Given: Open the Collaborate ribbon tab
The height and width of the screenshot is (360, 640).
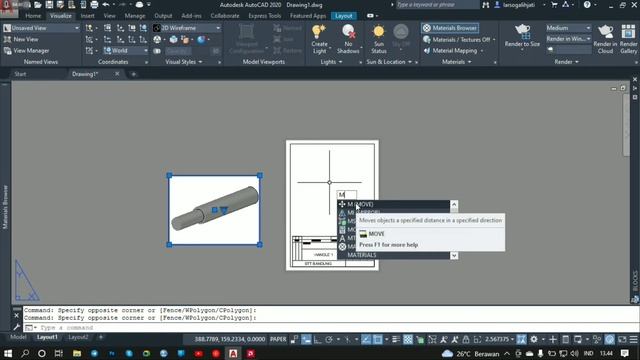Looking at the screenshot, I should [x=225, y=16].
